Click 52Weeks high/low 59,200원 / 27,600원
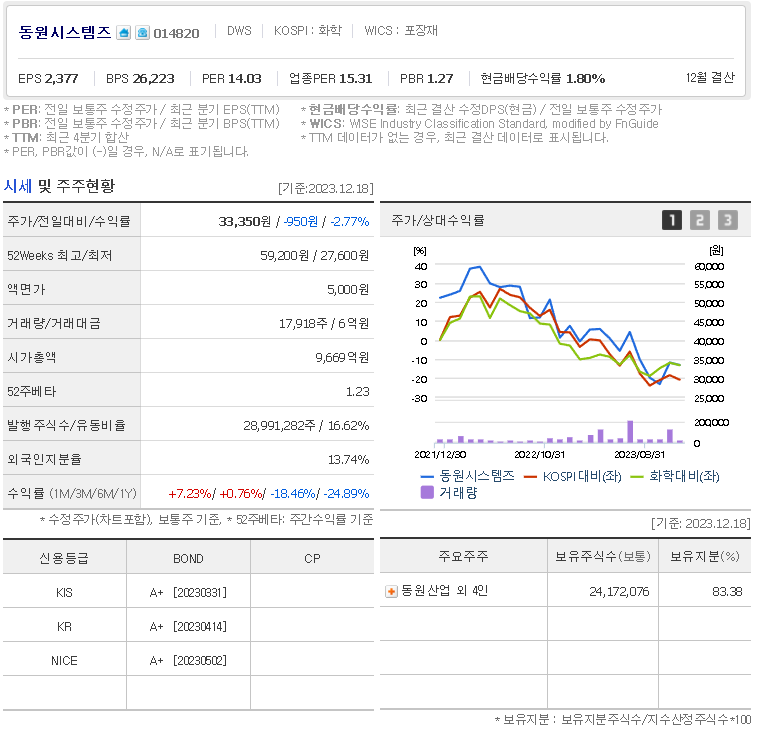 (314, 255)
